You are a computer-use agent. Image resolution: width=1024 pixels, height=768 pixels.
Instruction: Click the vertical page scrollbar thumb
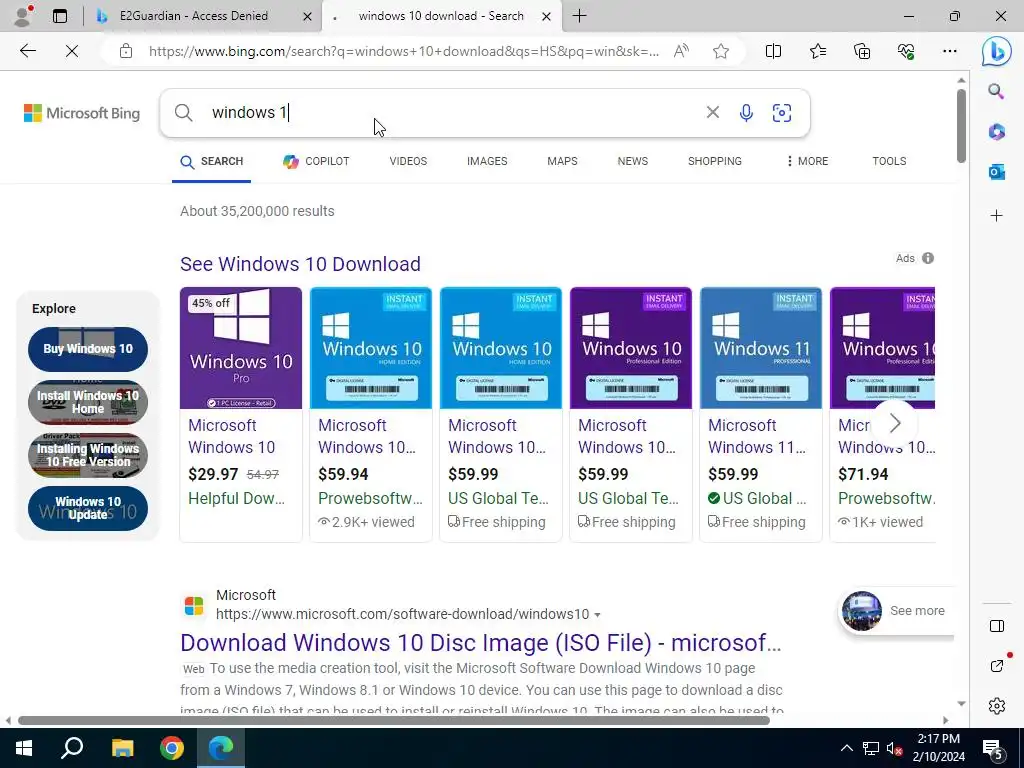point(961,125)
